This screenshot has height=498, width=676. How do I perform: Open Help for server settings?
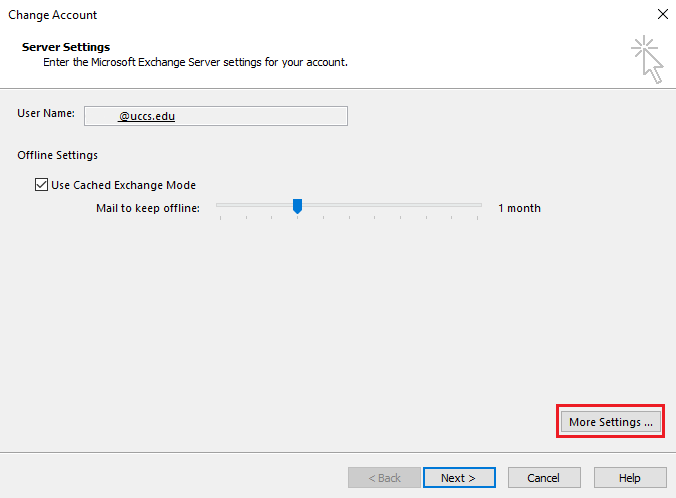point(630,478)
